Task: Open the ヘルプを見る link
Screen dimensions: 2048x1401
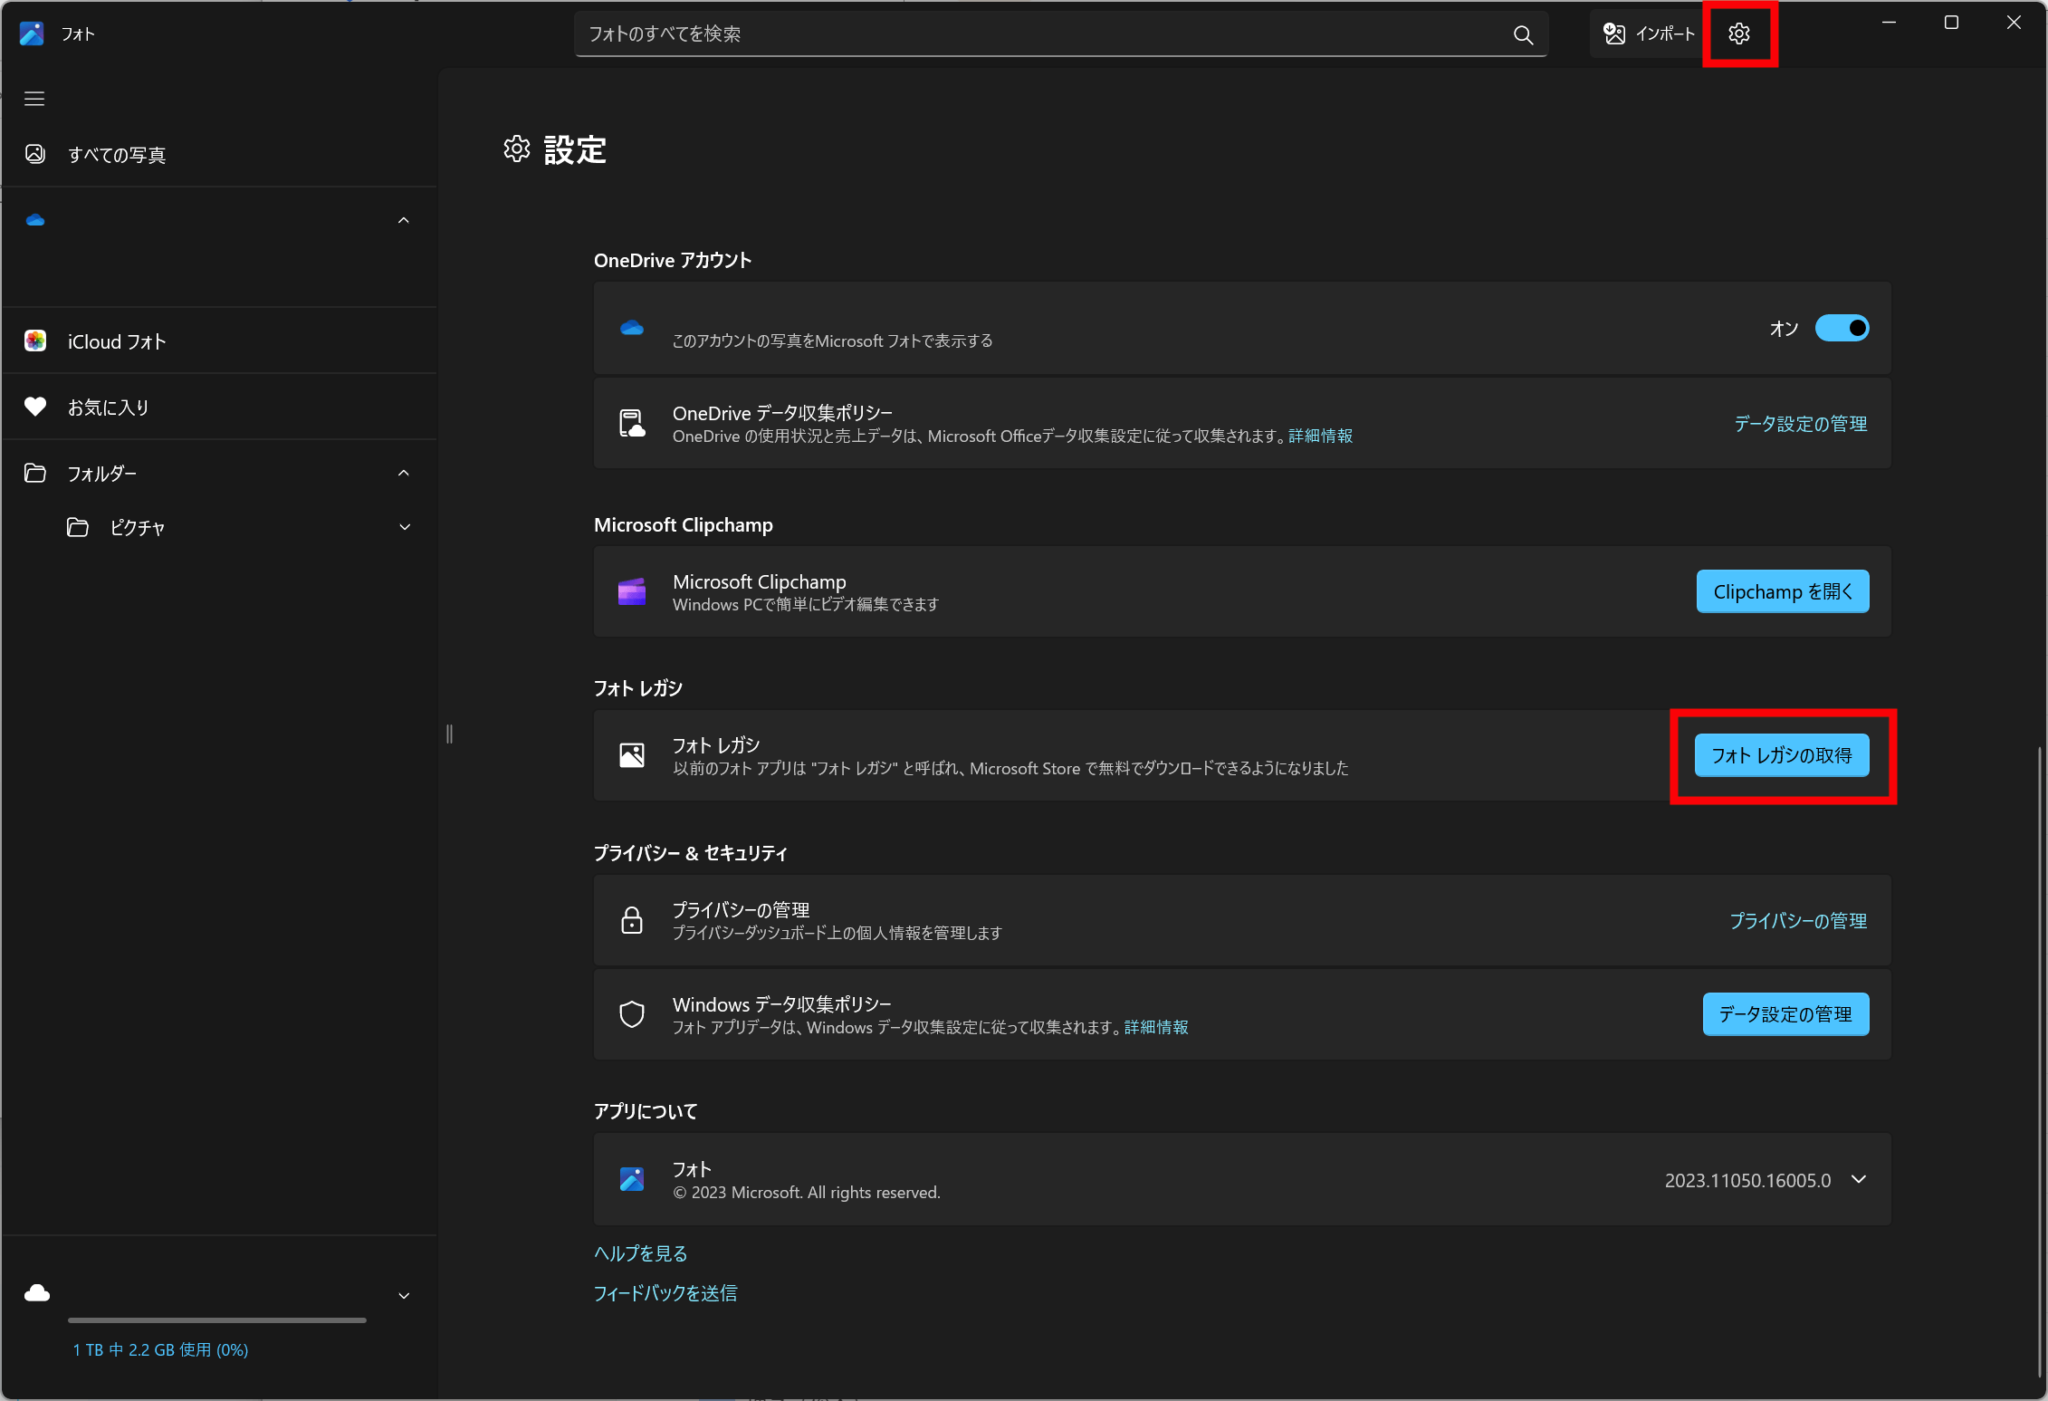Action: [x=640, y=1253]
